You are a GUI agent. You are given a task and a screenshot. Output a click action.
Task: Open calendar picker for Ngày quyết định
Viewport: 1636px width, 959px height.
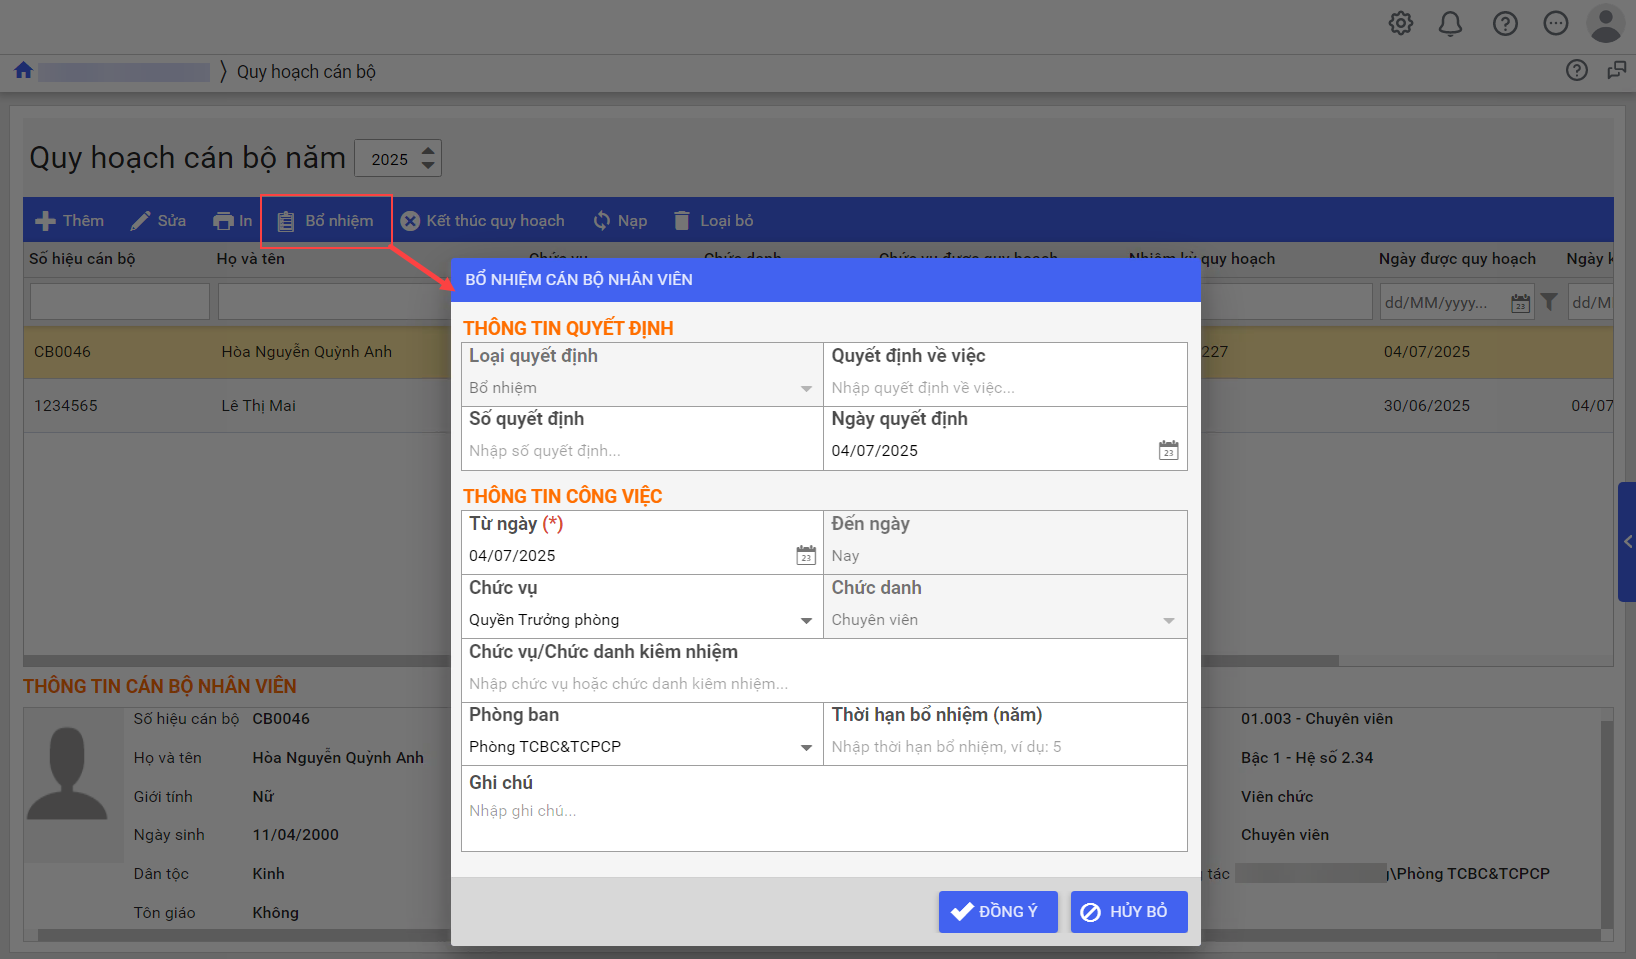coord(1168,451)
